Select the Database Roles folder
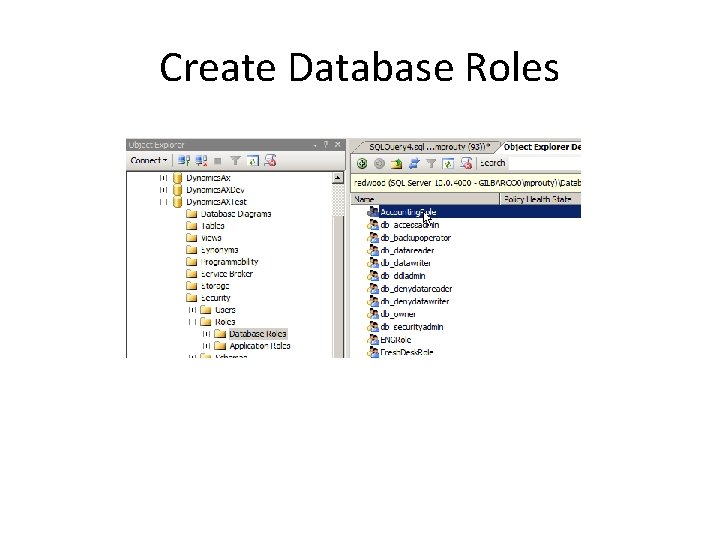 coord(258,334)
